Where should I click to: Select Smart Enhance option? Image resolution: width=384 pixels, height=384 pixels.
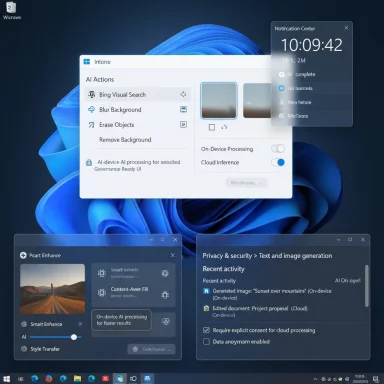tap(46, 324)
